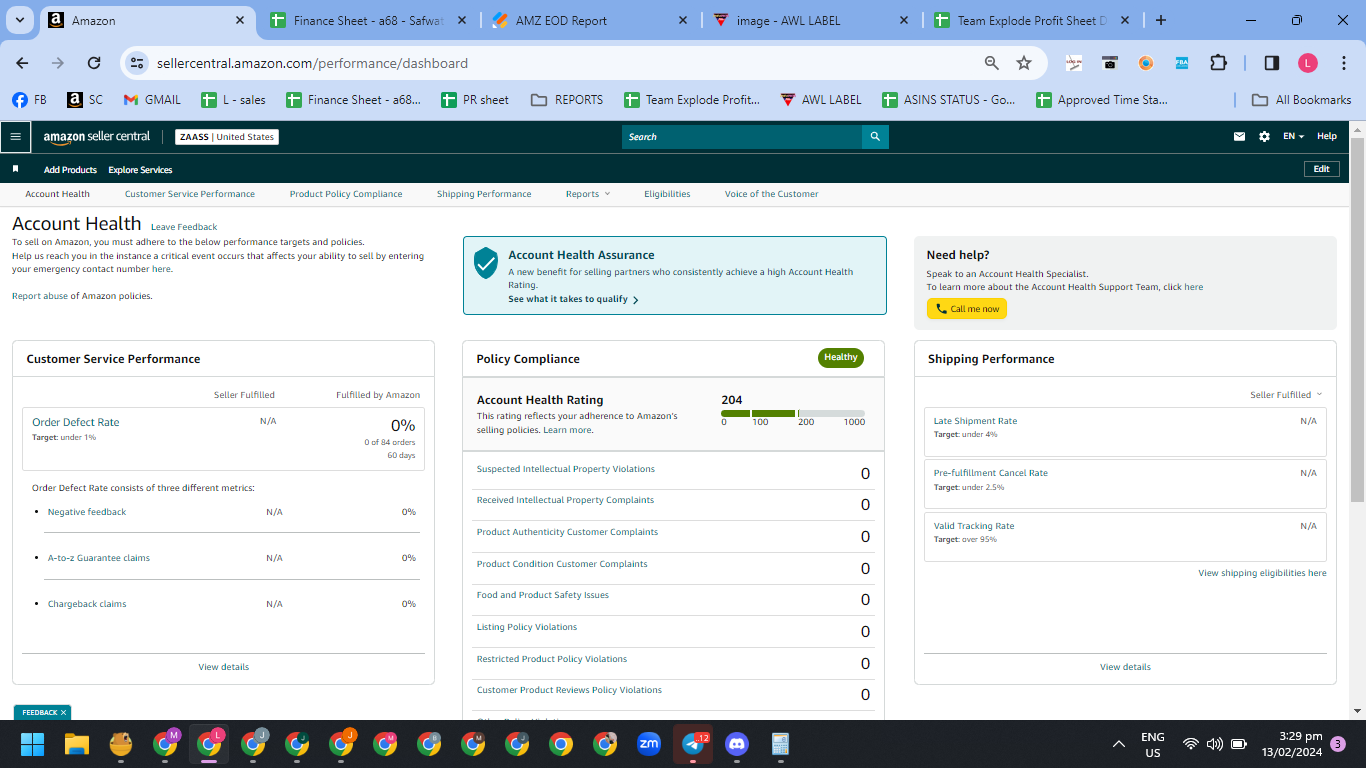Click the Account Health Assurance shield icon

click(486, 263)
